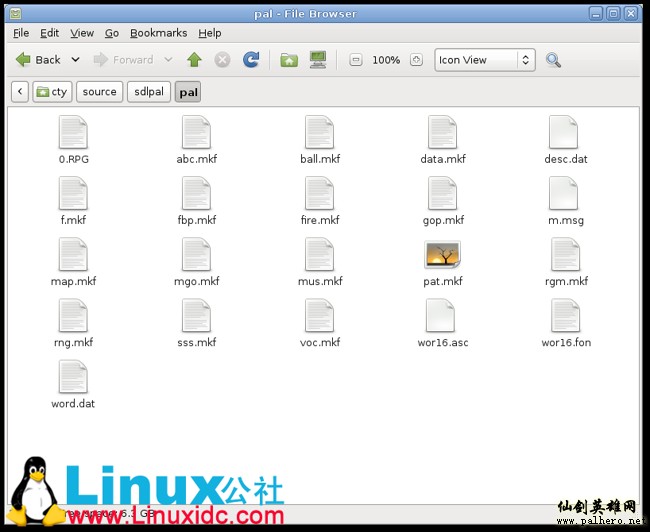650x532 pixels.
Task: Click the Up parent folder arrow icon
Action: 194,60
